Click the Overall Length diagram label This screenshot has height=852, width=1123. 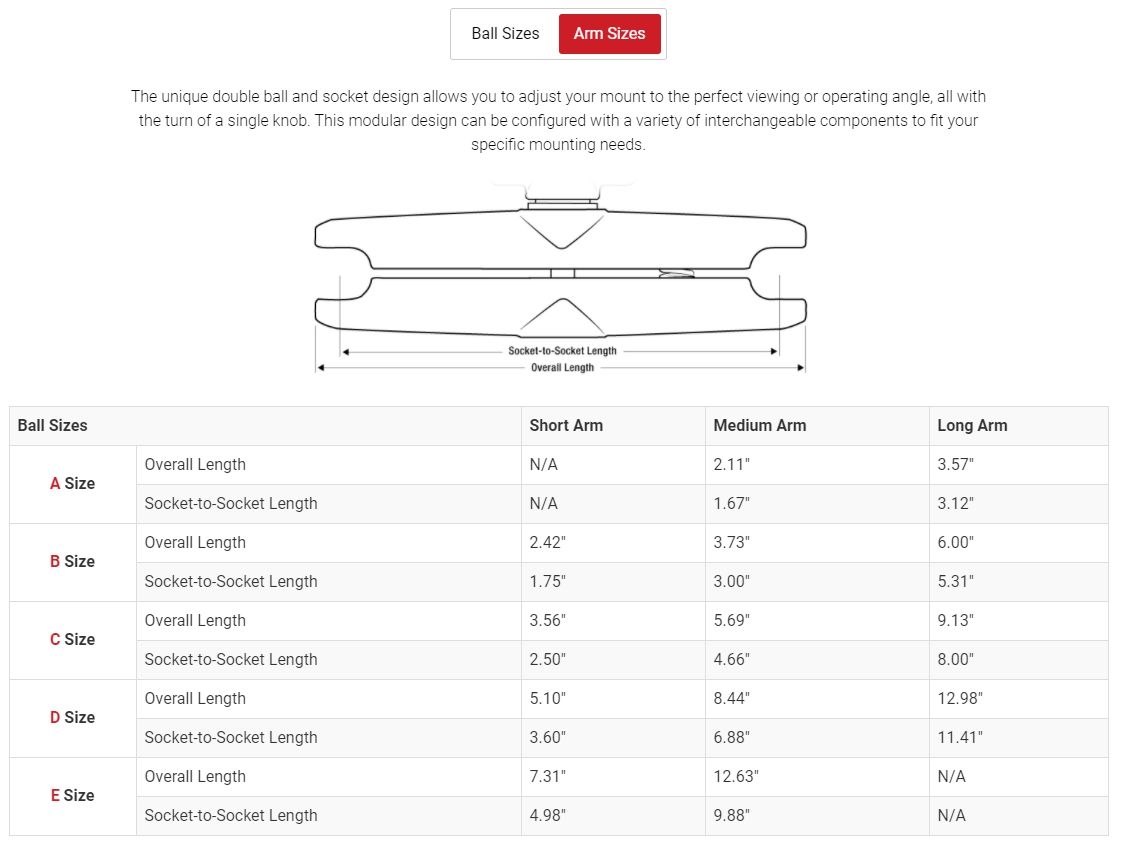tap(562, 367)
